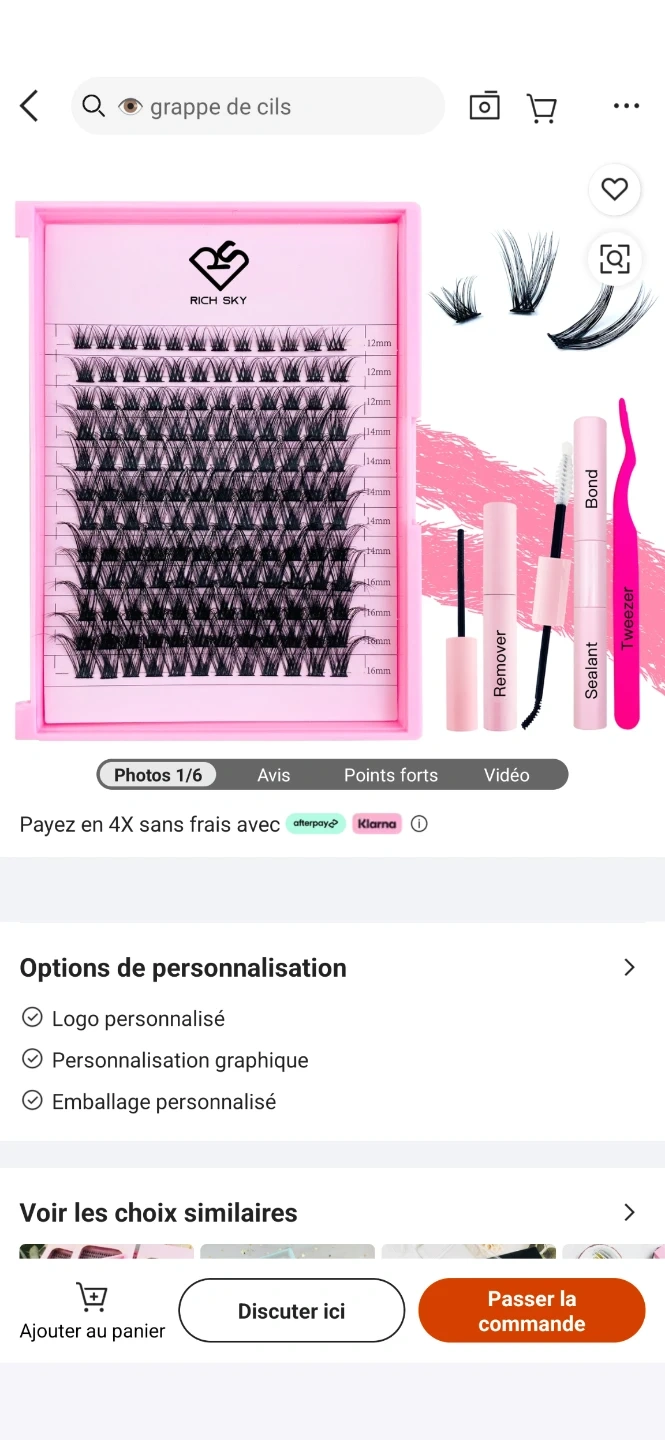Tap Personnalisation graphique check mark
This screenshot has width=665, height=1440.
[32, 1059]
